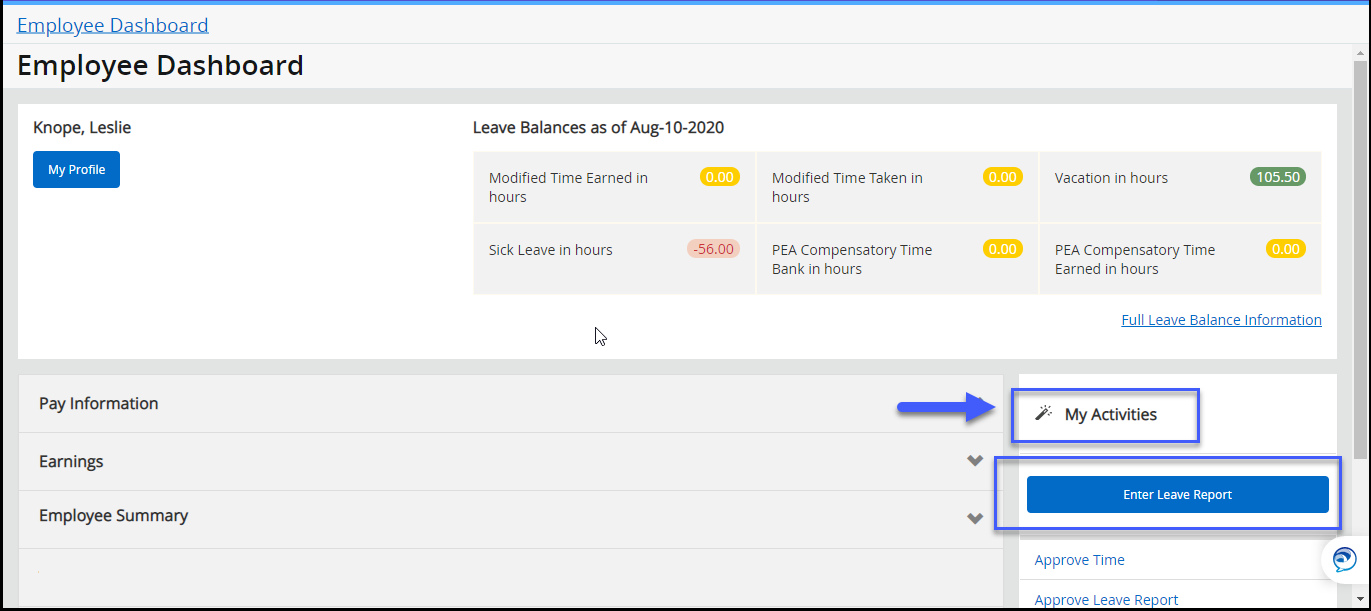Open Full Leave Balance Information
1371x611 pixels.
click(1221, 319)
